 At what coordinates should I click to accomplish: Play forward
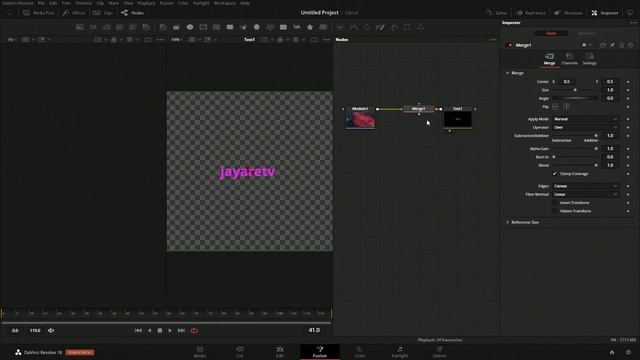[170, 331]
